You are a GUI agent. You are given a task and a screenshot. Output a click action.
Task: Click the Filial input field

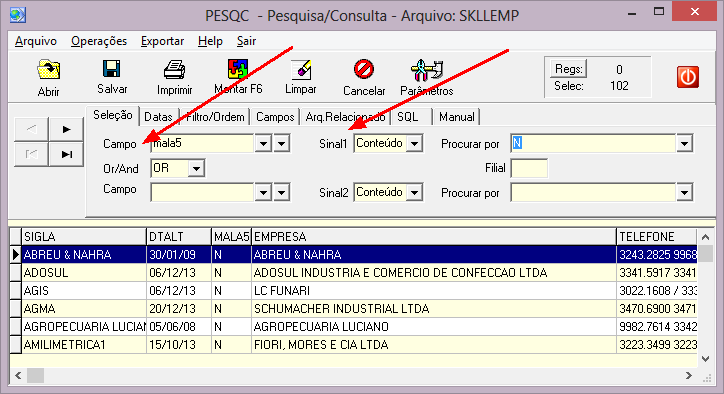point(529,169)
